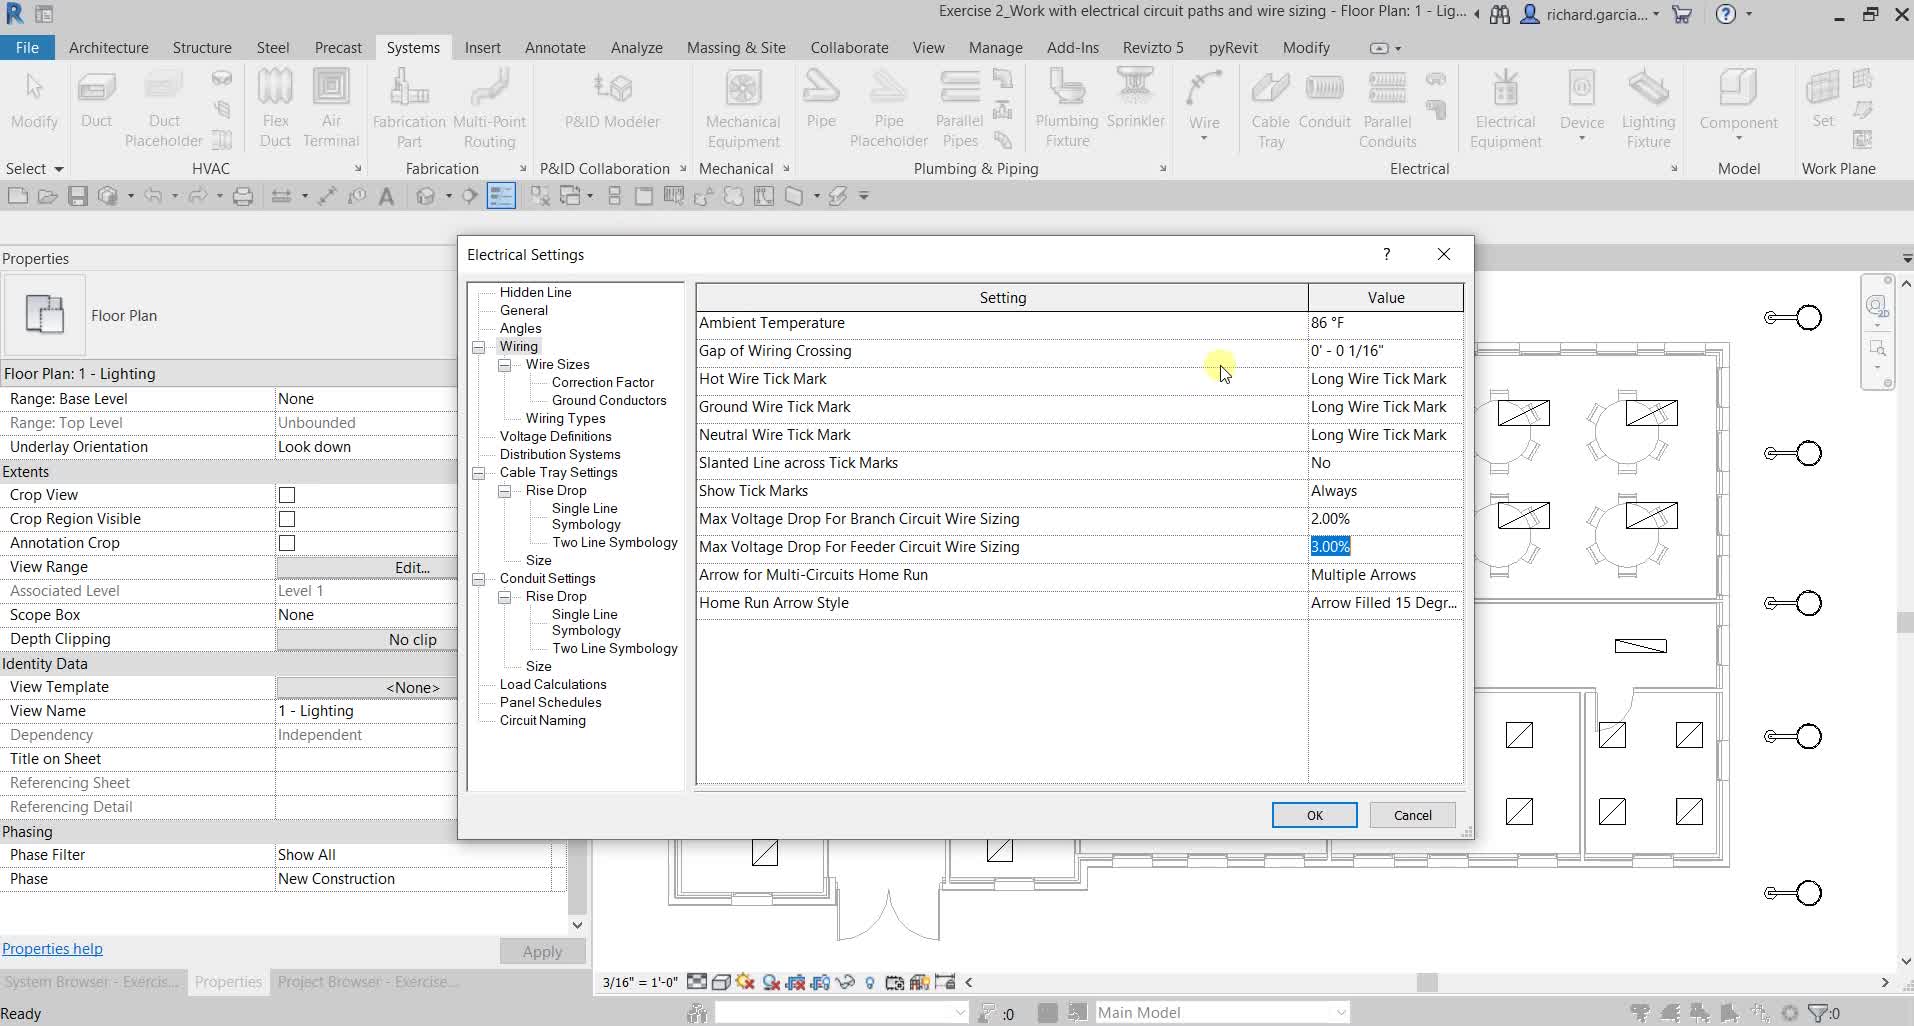Click the Electrical Equipment tool
Viewport: 1914px width, 1026px height.
point(1504,105)
